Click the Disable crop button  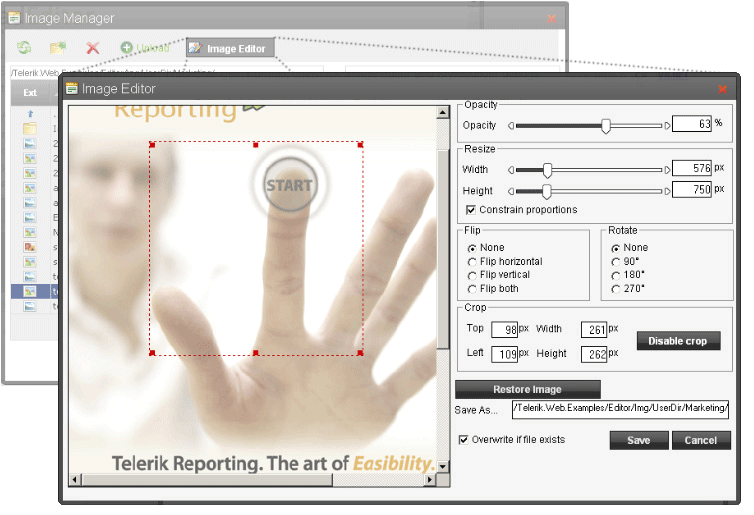coord(677,341)
